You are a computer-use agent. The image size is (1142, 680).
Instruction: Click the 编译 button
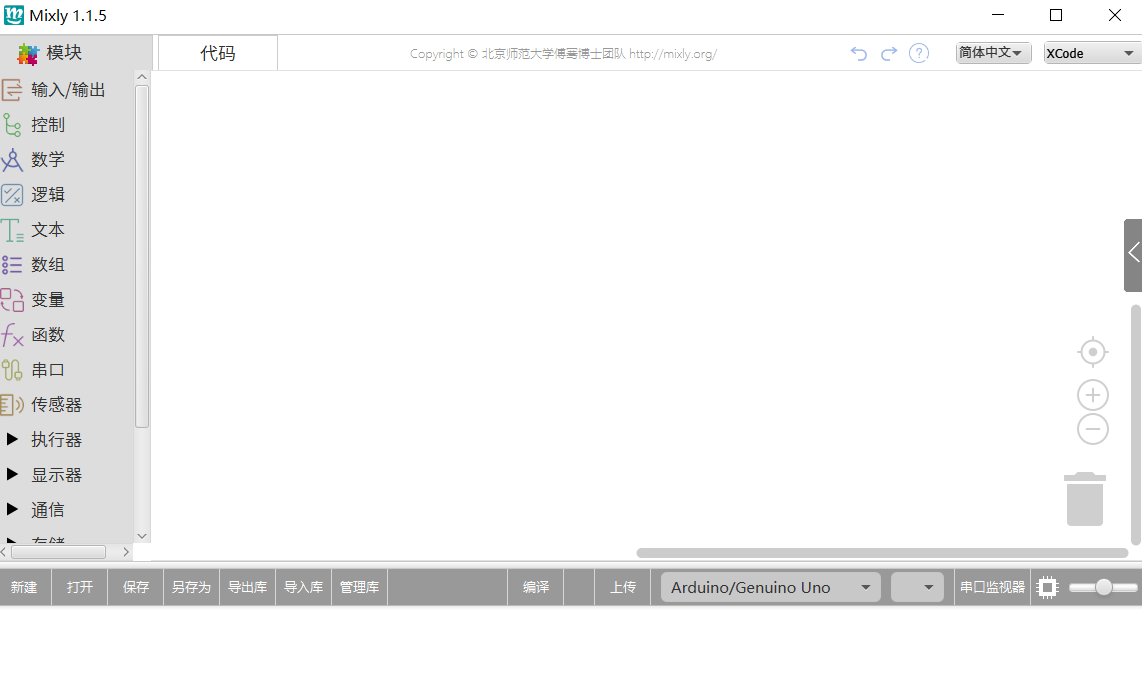(536, 588)
